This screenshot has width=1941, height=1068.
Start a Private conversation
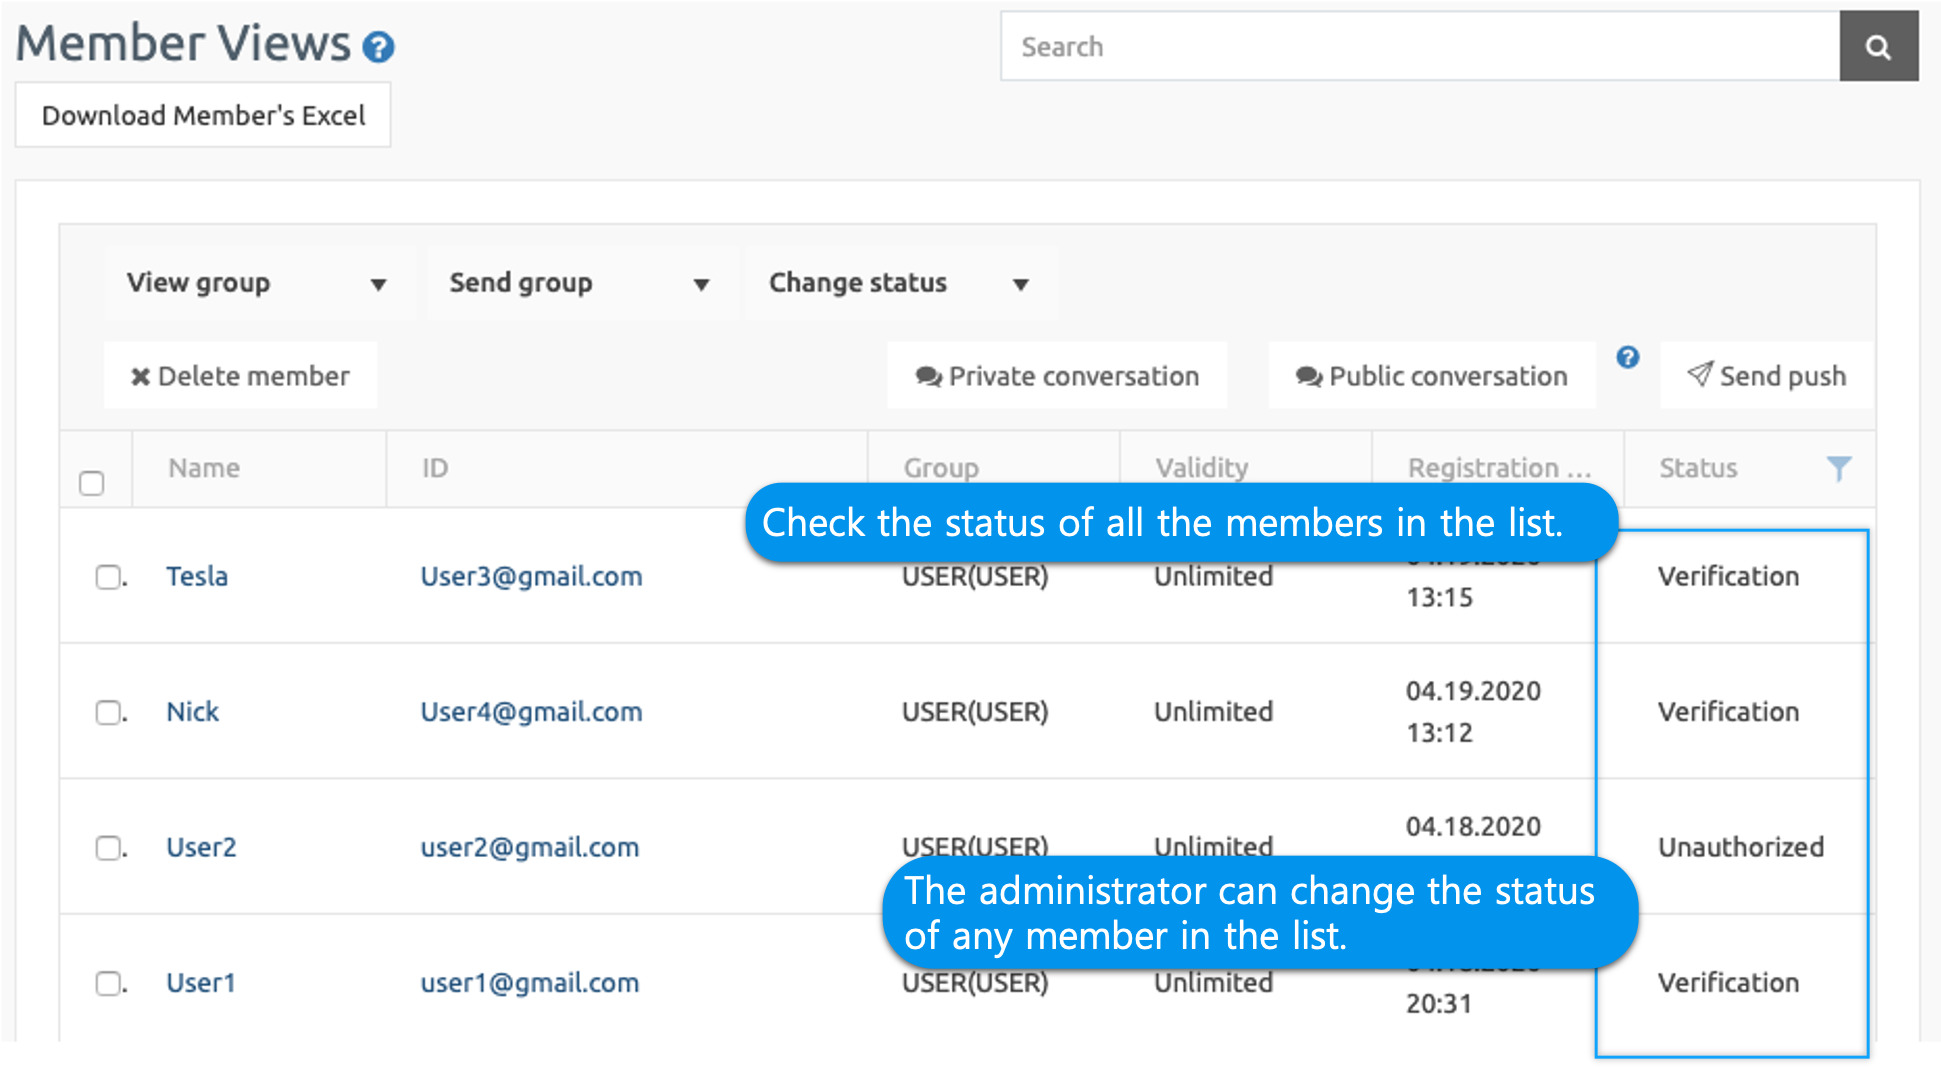pyautogui.click(x=1057, y=376)
